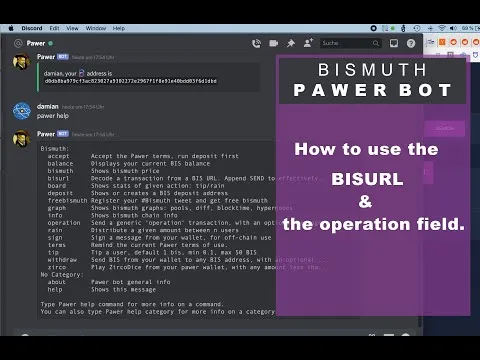Click the orange Y icon in browser window
480x360 pixels.
(x=442, y=42)
